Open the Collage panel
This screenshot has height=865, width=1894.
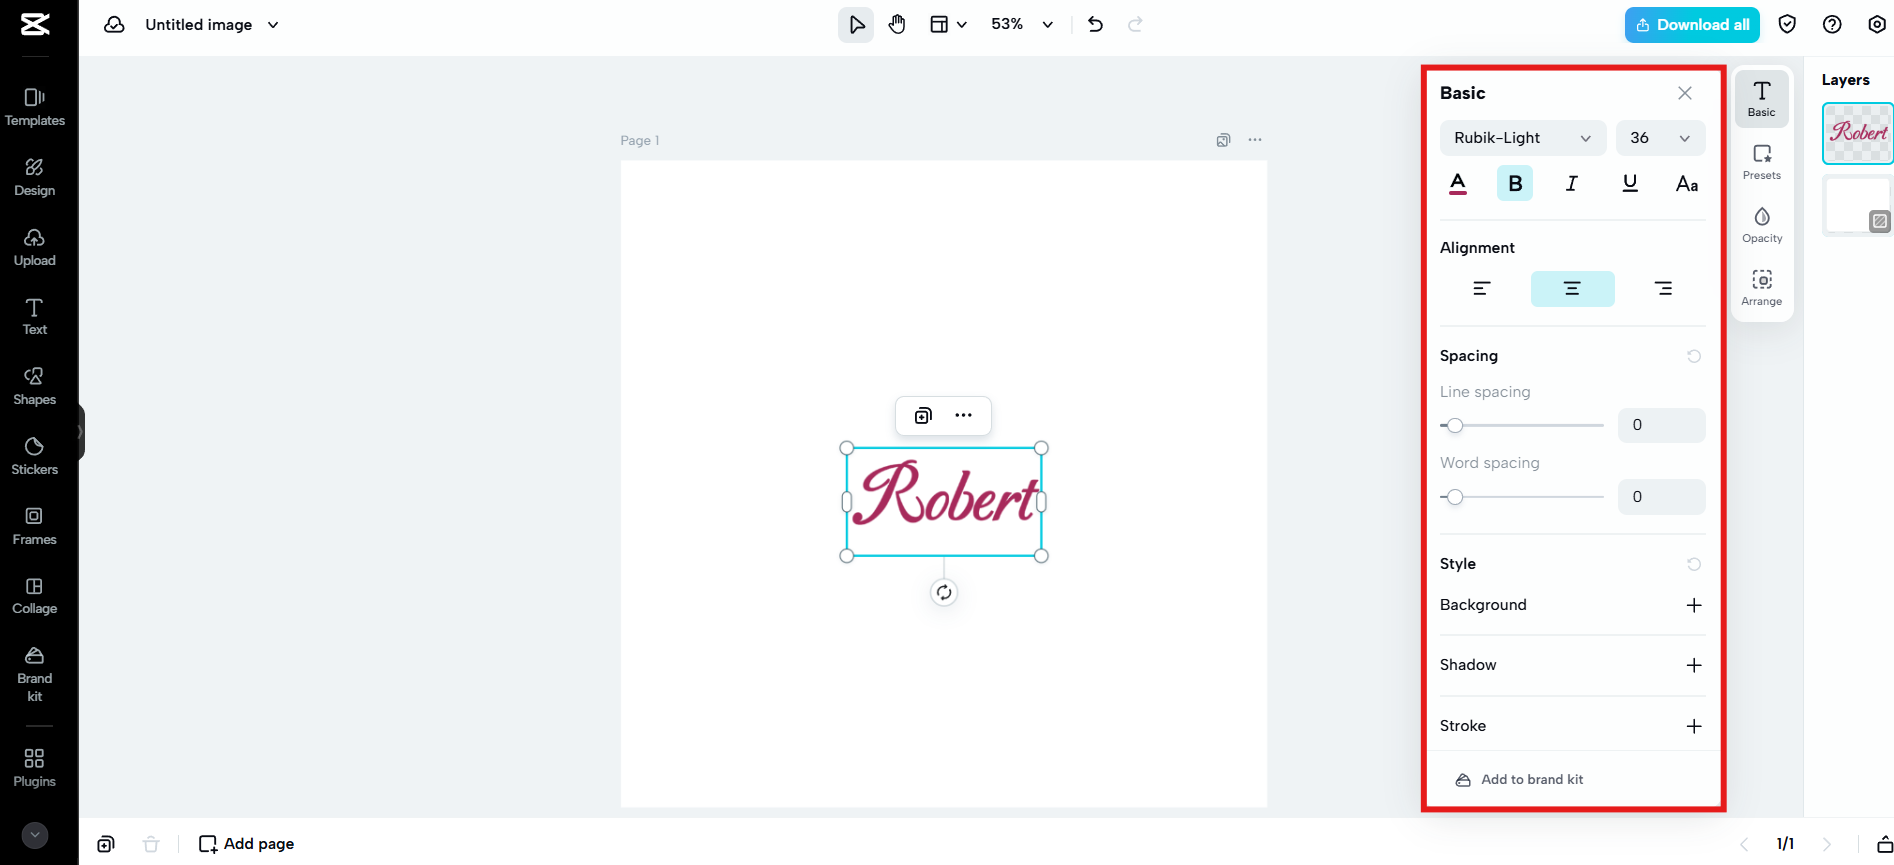(x=35, y=596)
